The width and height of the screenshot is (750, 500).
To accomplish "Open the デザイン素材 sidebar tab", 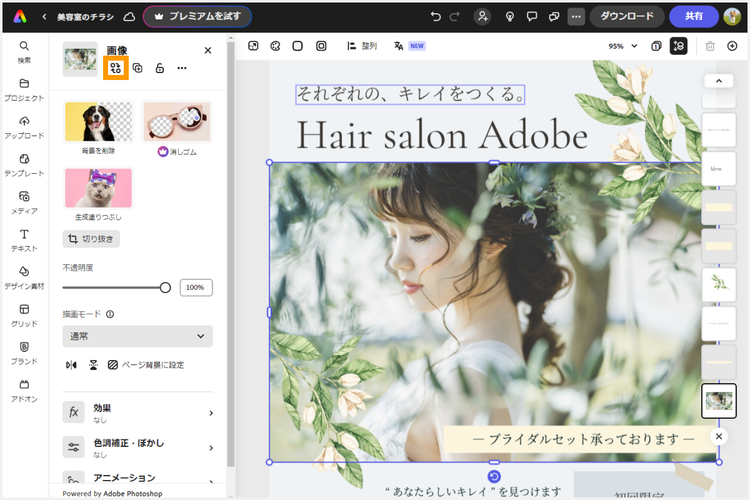I will [x=24, y=278].
